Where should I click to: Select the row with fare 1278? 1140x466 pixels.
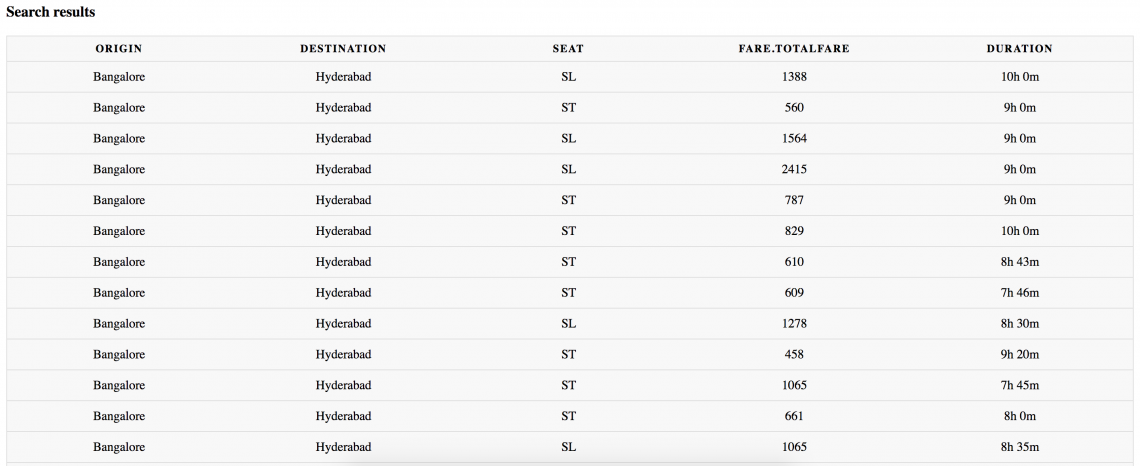(569, 324)
